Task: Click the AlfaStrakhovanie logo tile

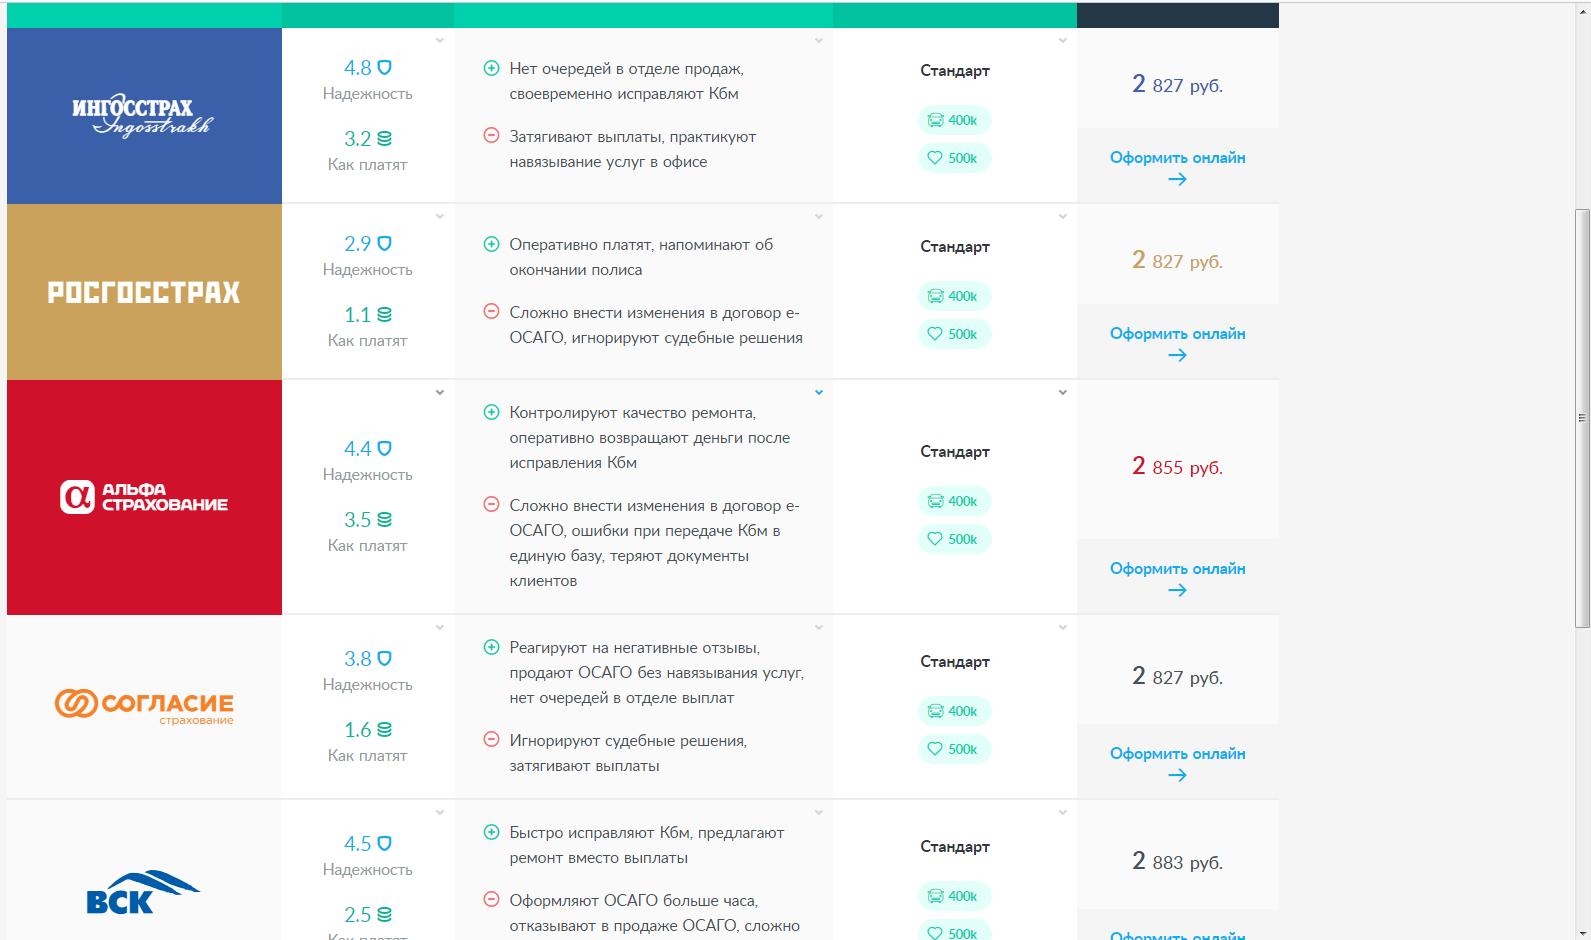Action: coord(144,497)
